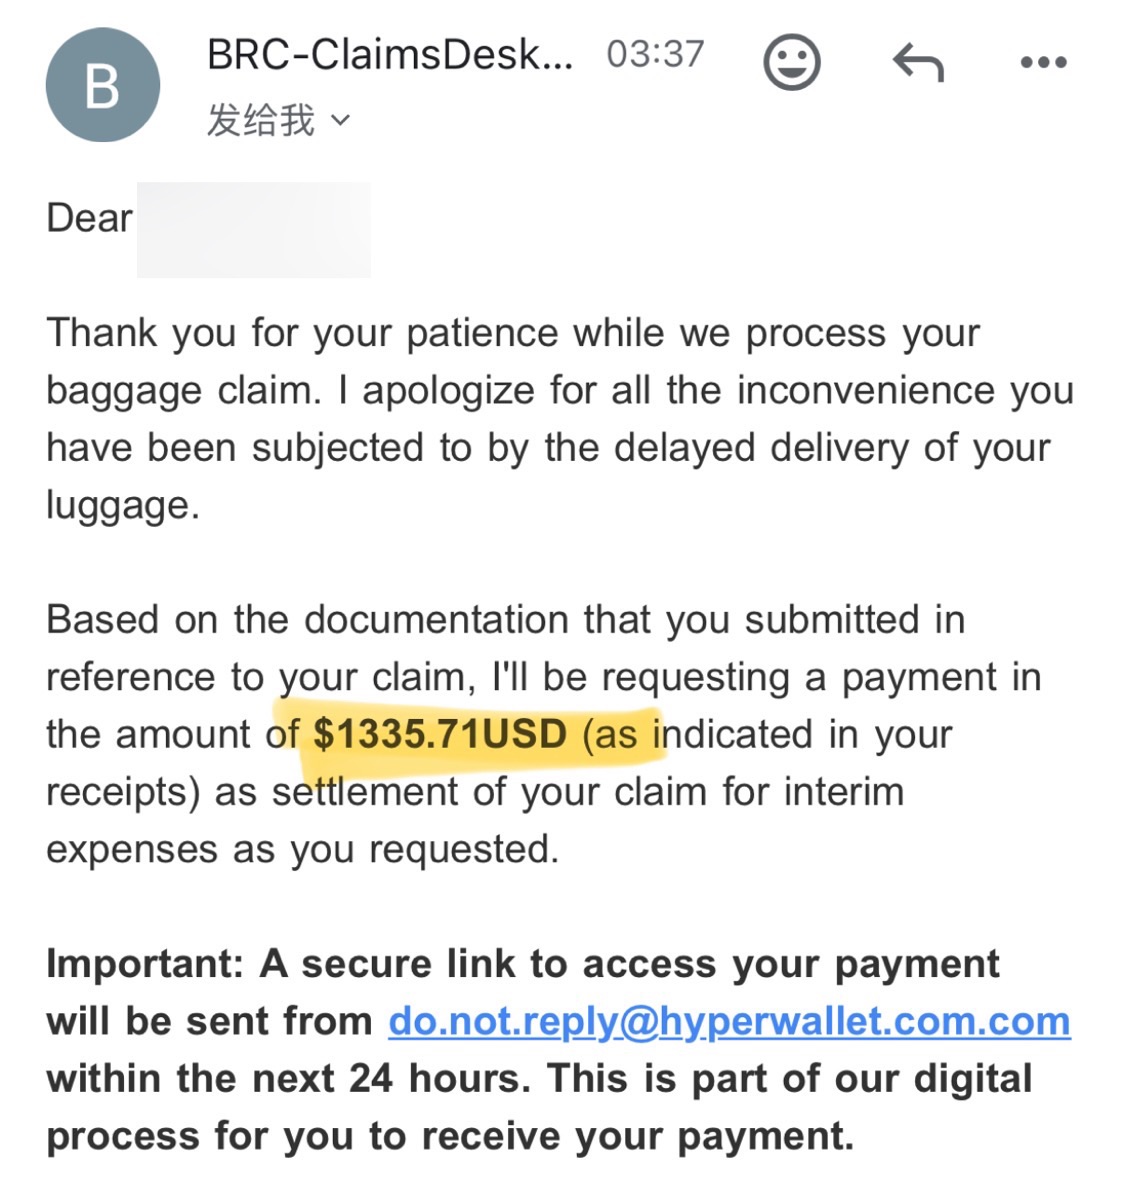Tap the bold Important: heading text
The width and height of the screenshot is (1124, 1179).
pyautogui.click(x=145, y=964)
